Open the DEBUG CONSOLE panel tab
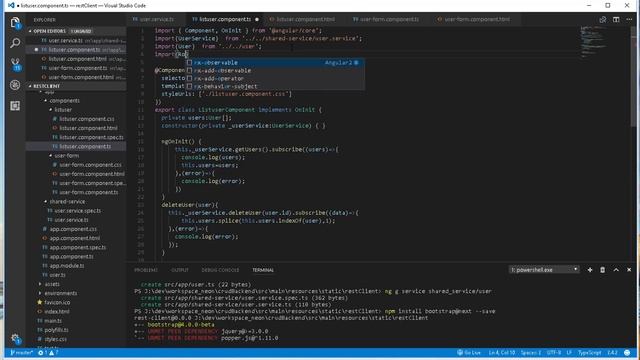Screen dimensions: 640x360 coord(220,270)
